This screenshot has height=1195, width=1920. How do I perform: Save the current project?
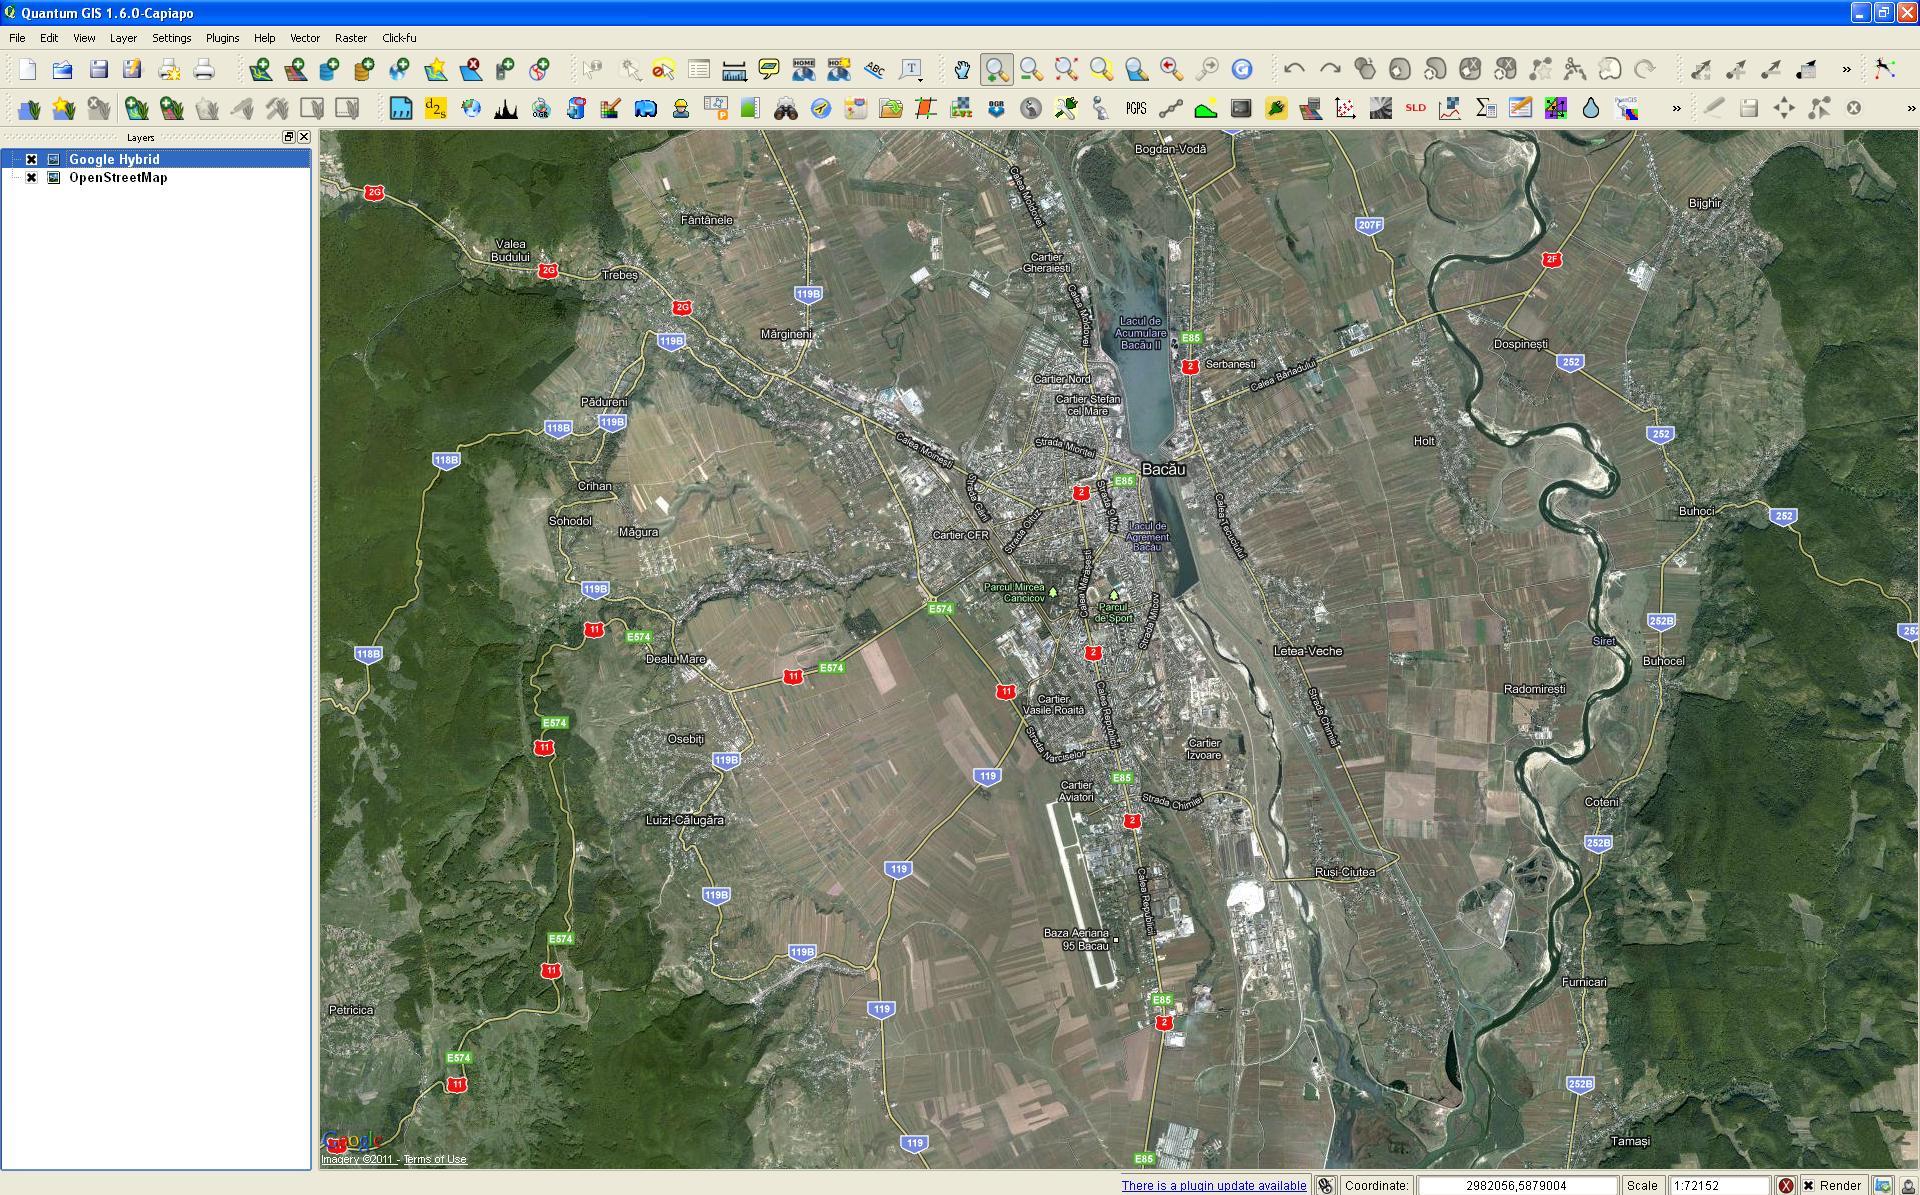pos(98,69)
